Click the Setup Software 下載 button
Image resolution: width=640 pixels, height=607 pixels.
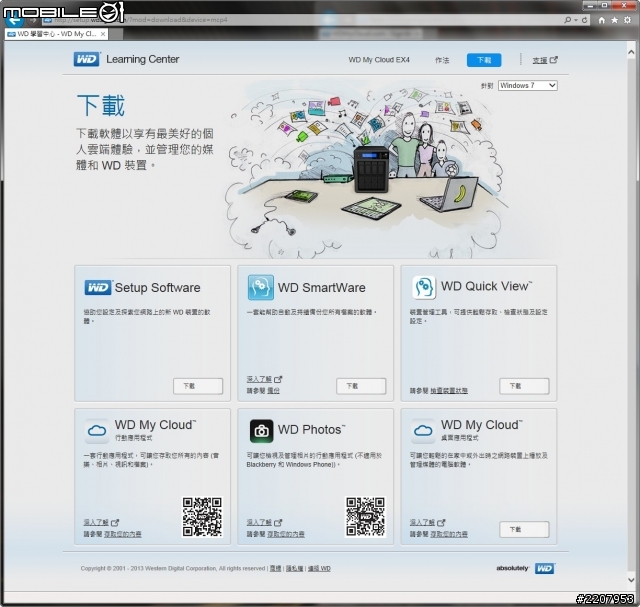(x=198, y=386)
